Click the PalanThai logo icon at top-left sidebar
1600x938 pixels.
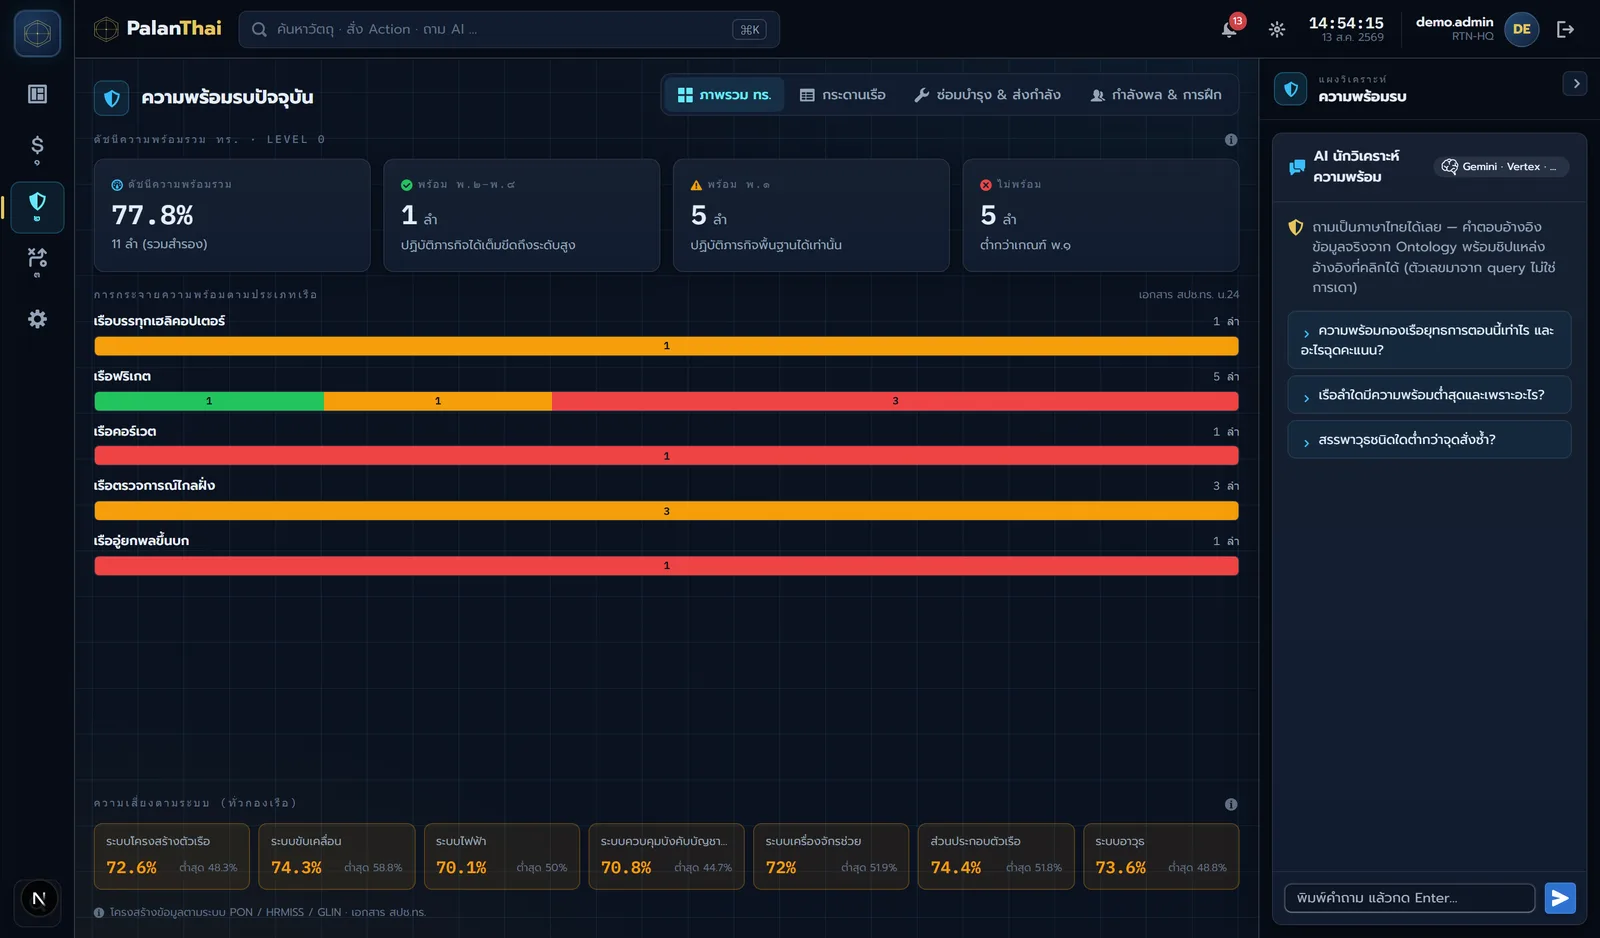click(37, 33)
